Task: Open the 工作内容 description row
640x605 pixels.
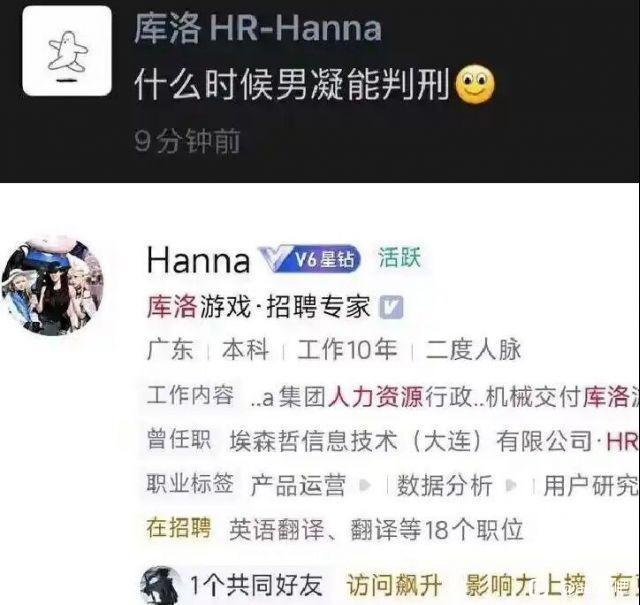Action: [x=393, y=396]
